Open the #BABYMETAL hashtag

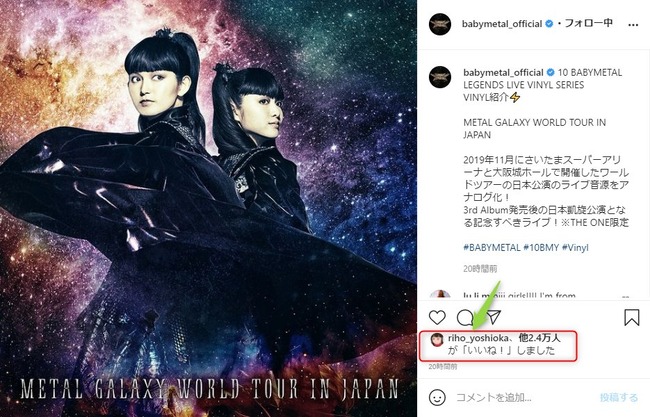[x=492, y=247]
